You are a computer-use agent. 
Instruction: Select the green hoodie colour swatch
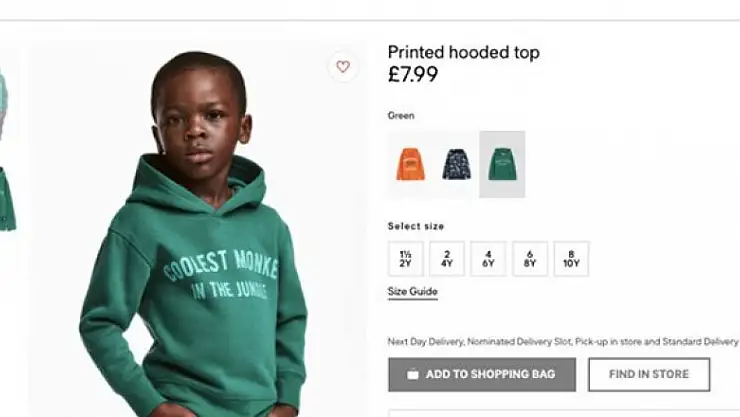pyautogui.click(x=502, y=164)
